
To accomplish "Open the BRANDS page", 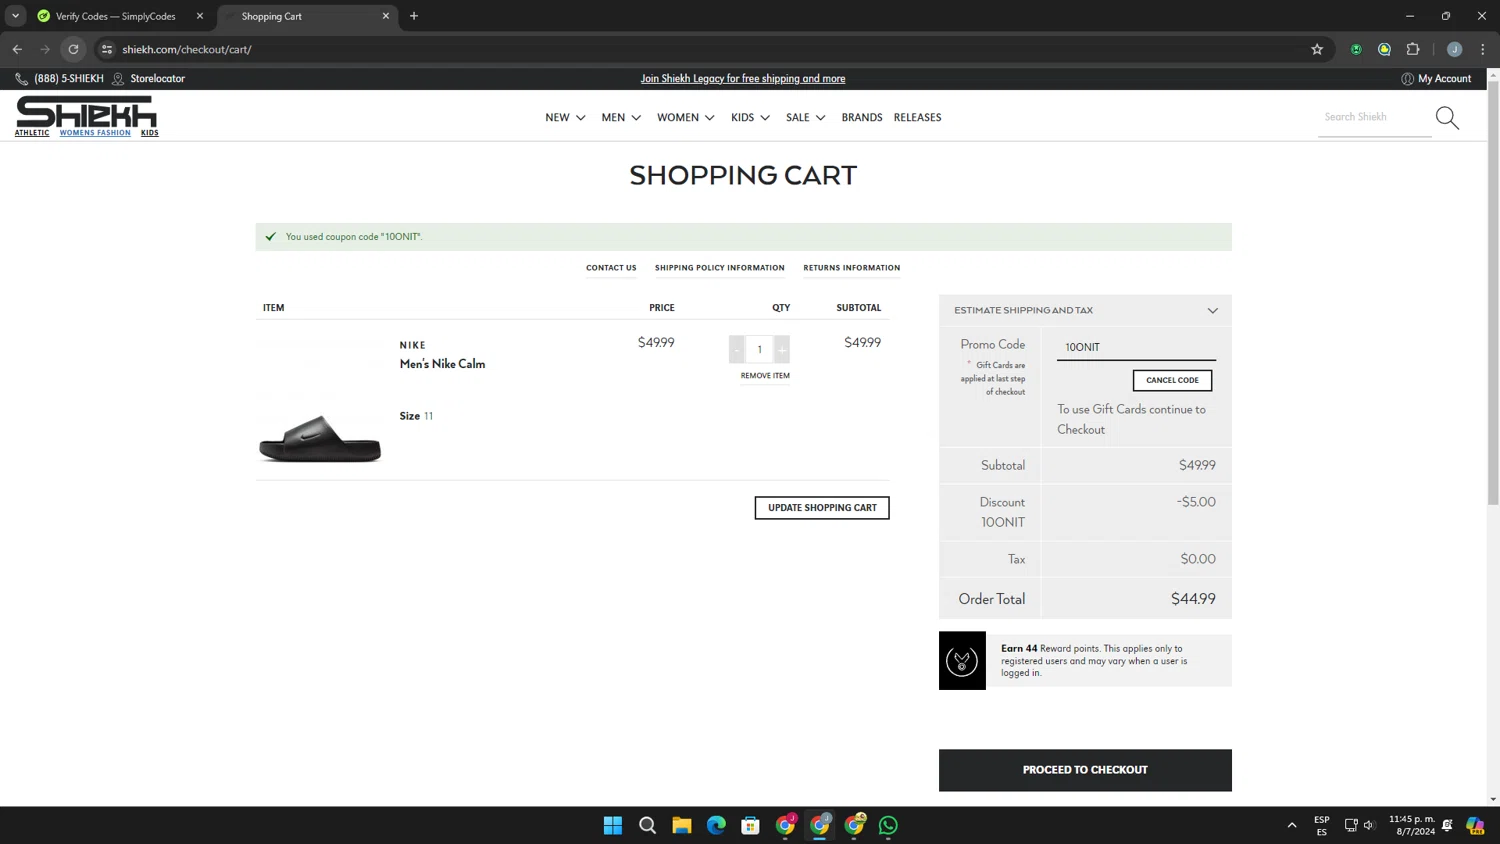I will pos(862,117).
